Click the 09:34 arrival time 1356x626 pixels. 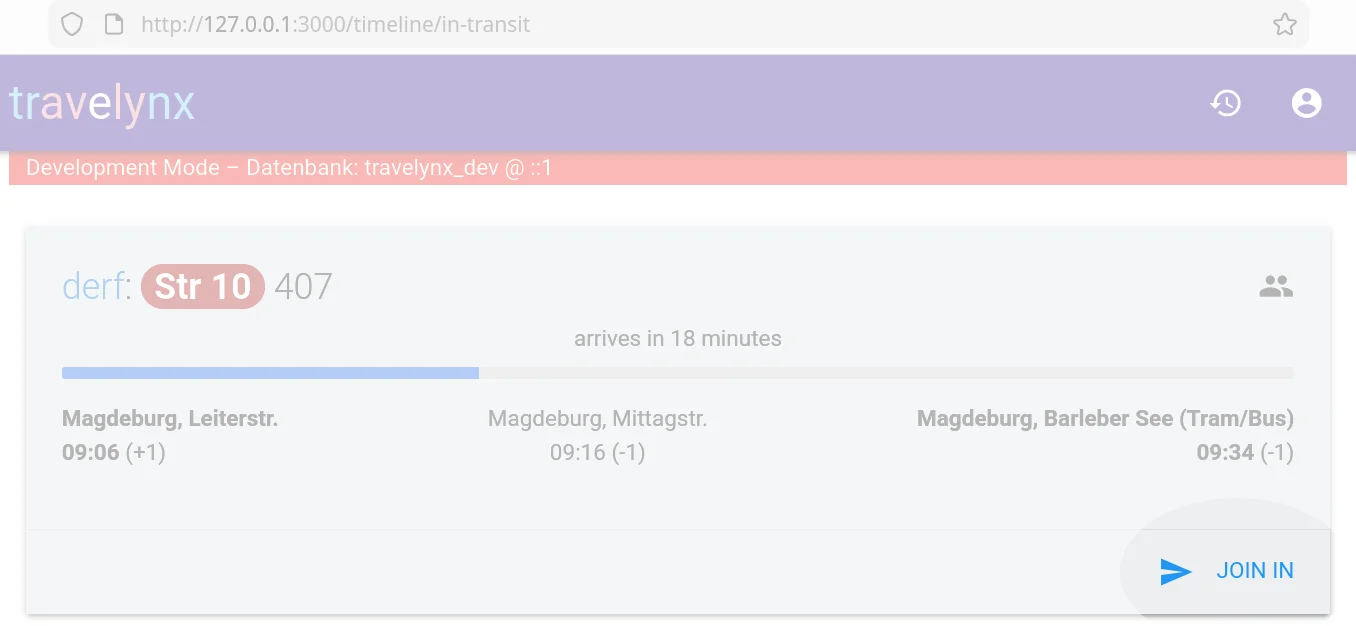(1225, 453)
